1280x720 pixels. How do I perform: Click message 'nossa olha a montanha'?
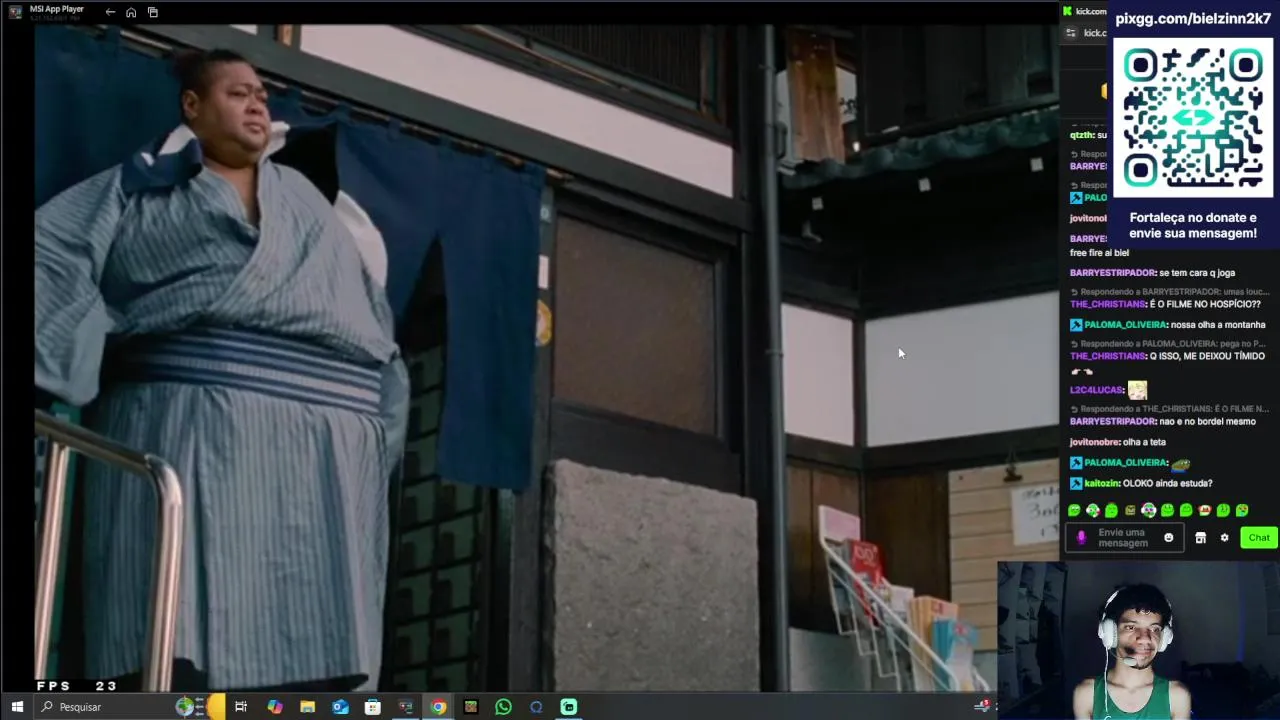click(x=1218, y=325)
